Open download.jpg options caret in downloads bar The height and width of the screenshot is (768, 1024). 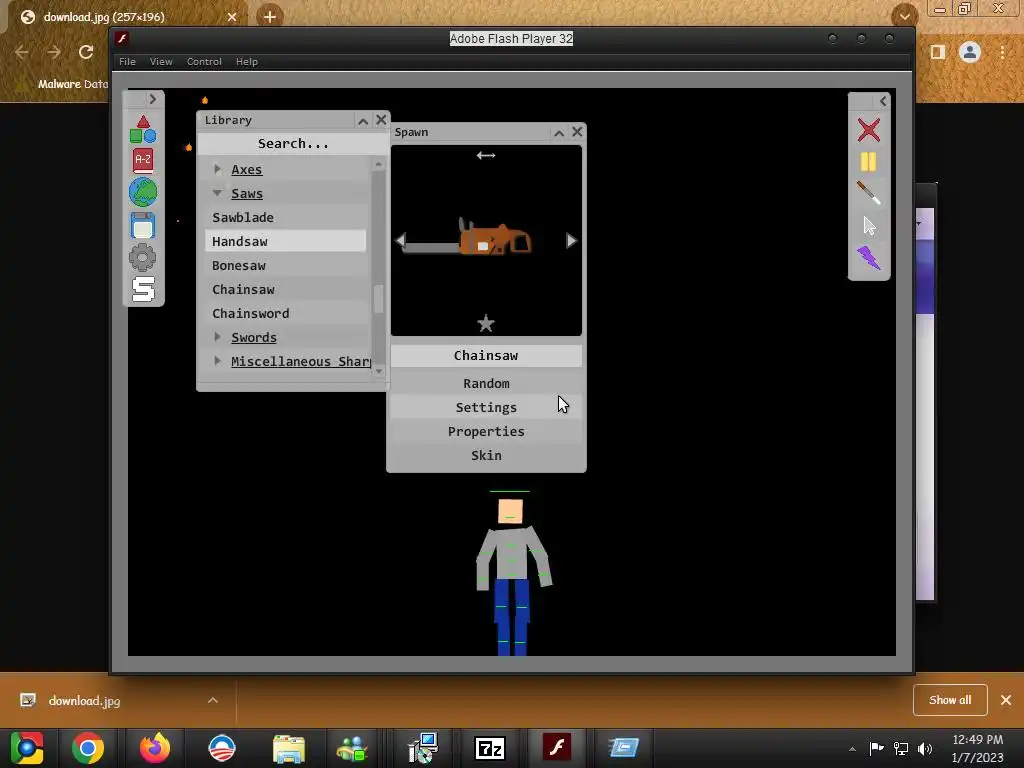(x=213, y=700)
